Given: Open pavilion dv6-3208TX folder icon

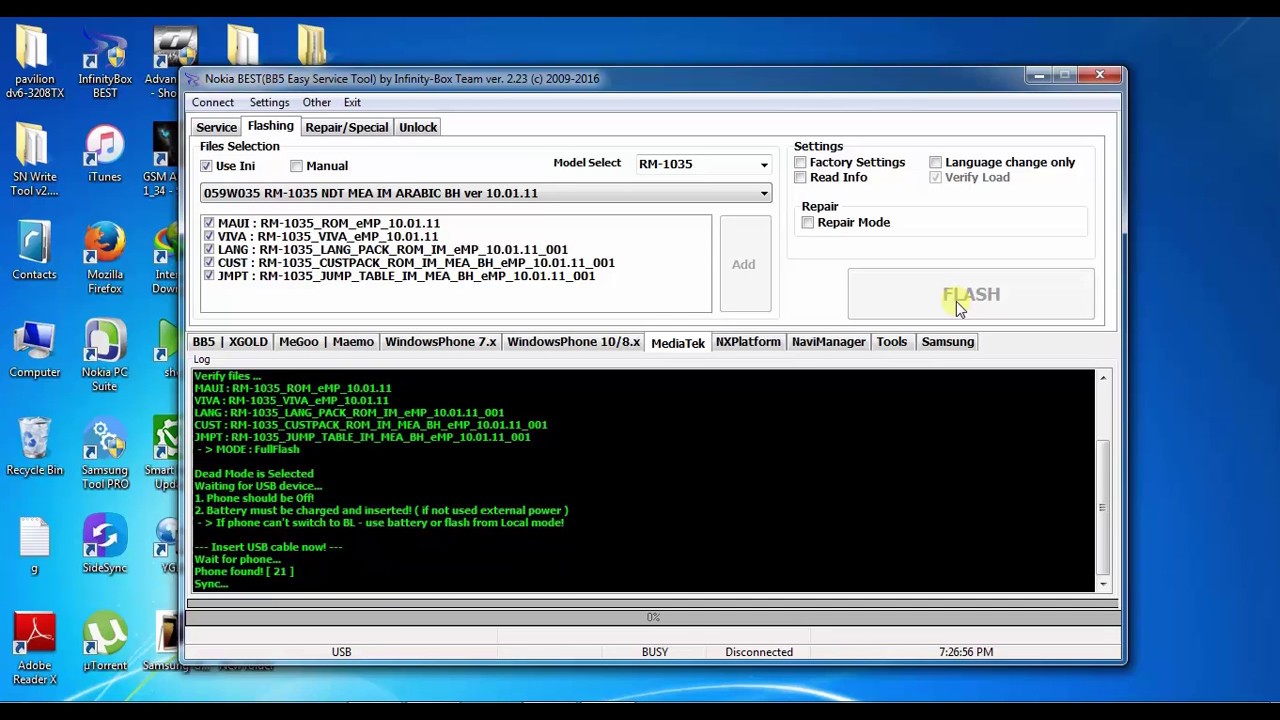Looking at the screenshot, I should coord(34,63).
